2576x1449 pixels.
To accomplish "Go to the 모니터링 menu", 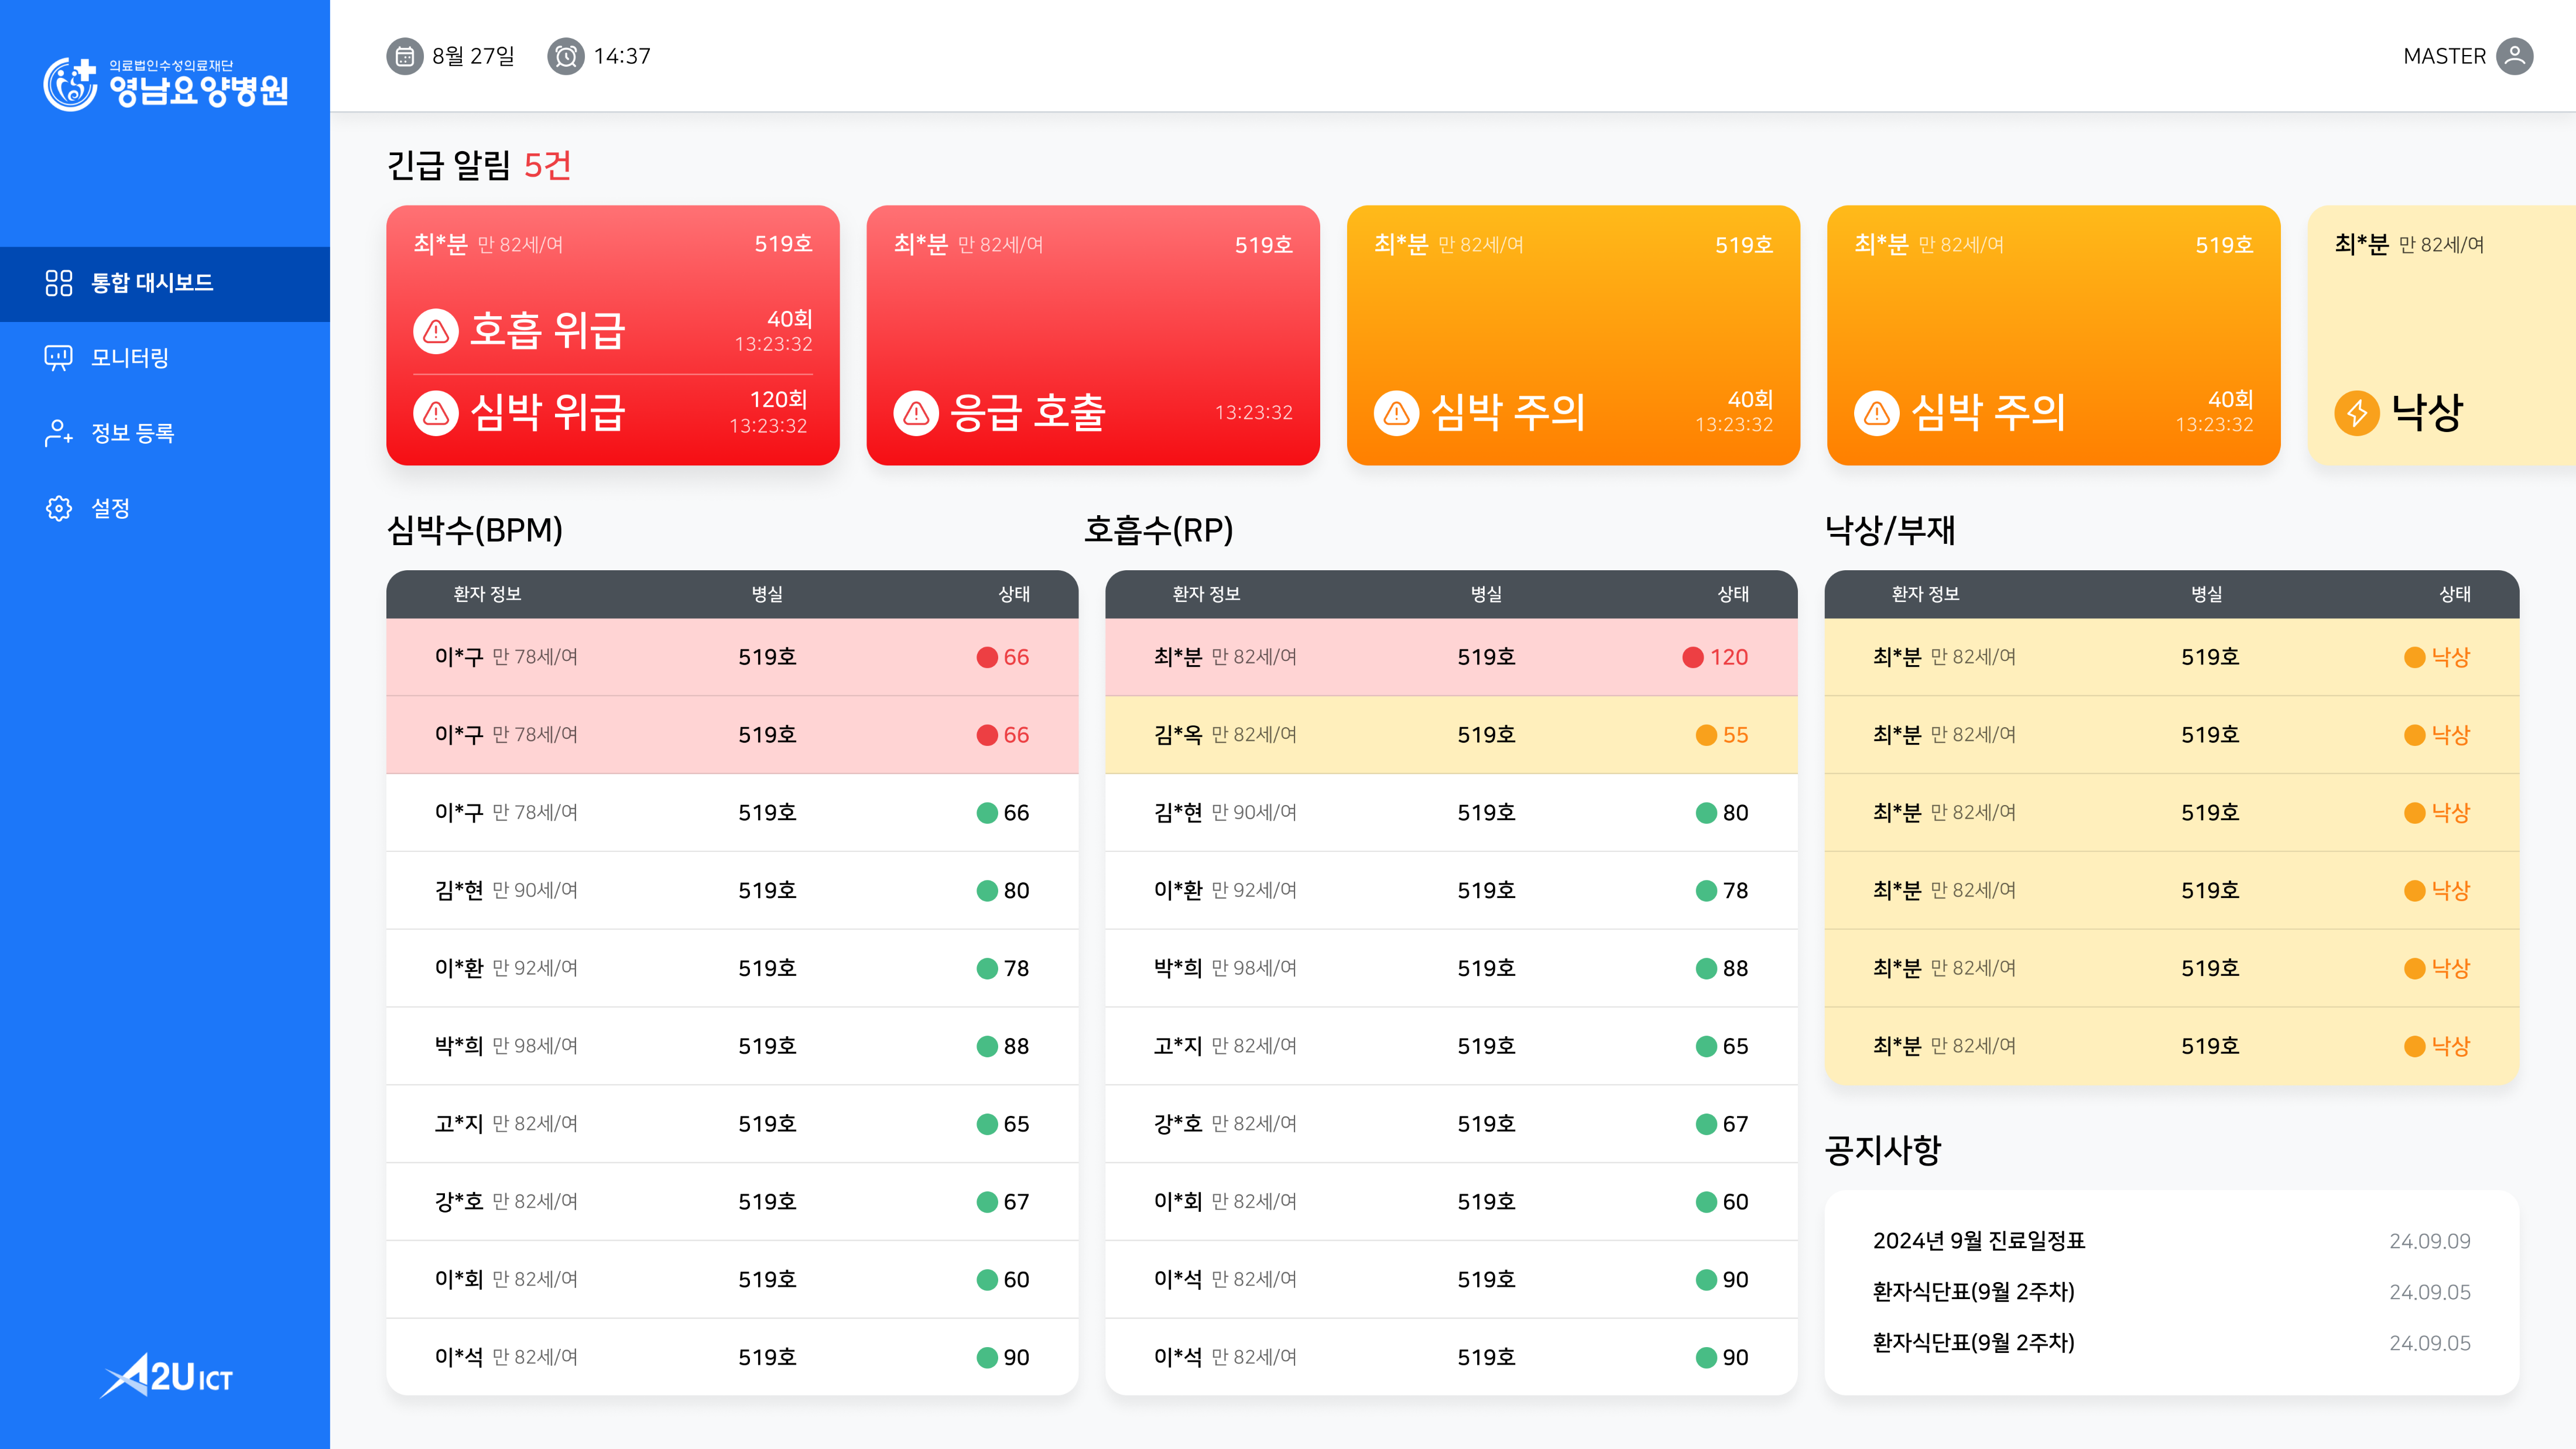I will pyautogui.click(x=165, y=358).
